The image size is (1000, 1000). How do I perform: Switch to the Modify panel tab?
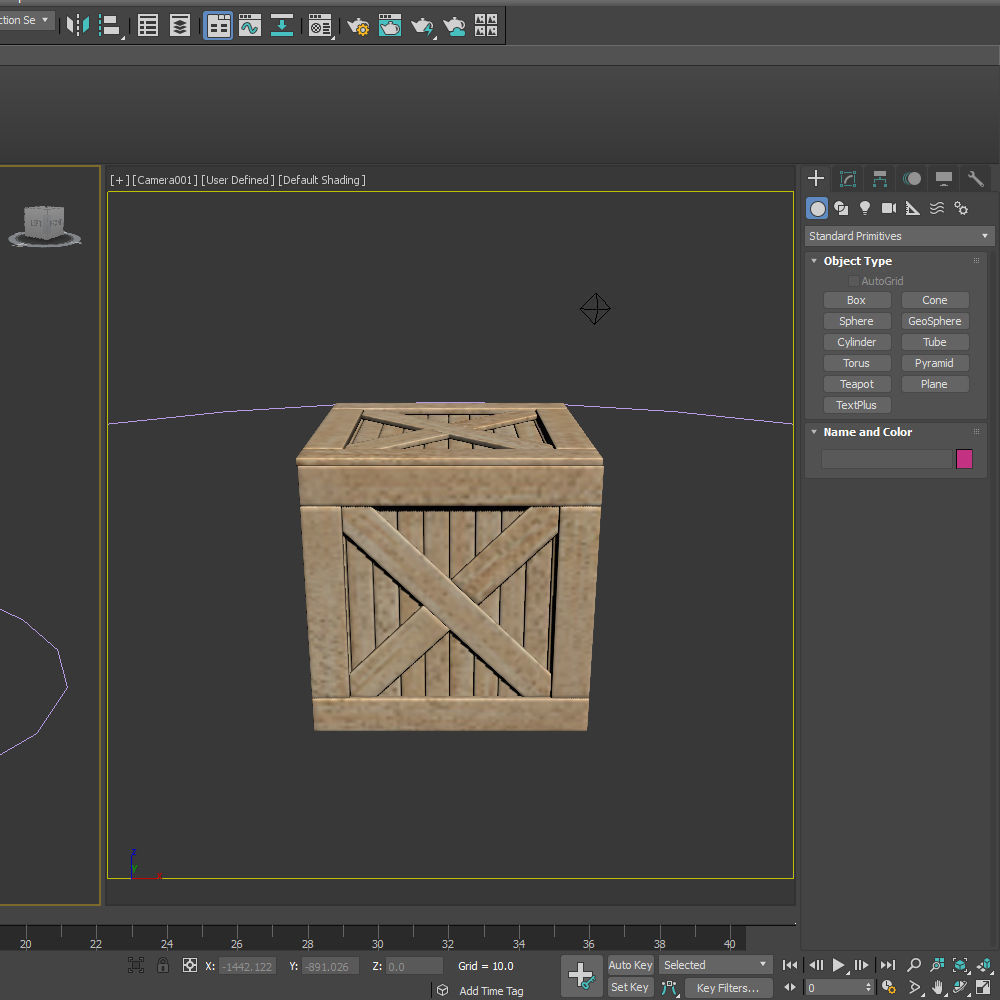(x=848, y=179)
